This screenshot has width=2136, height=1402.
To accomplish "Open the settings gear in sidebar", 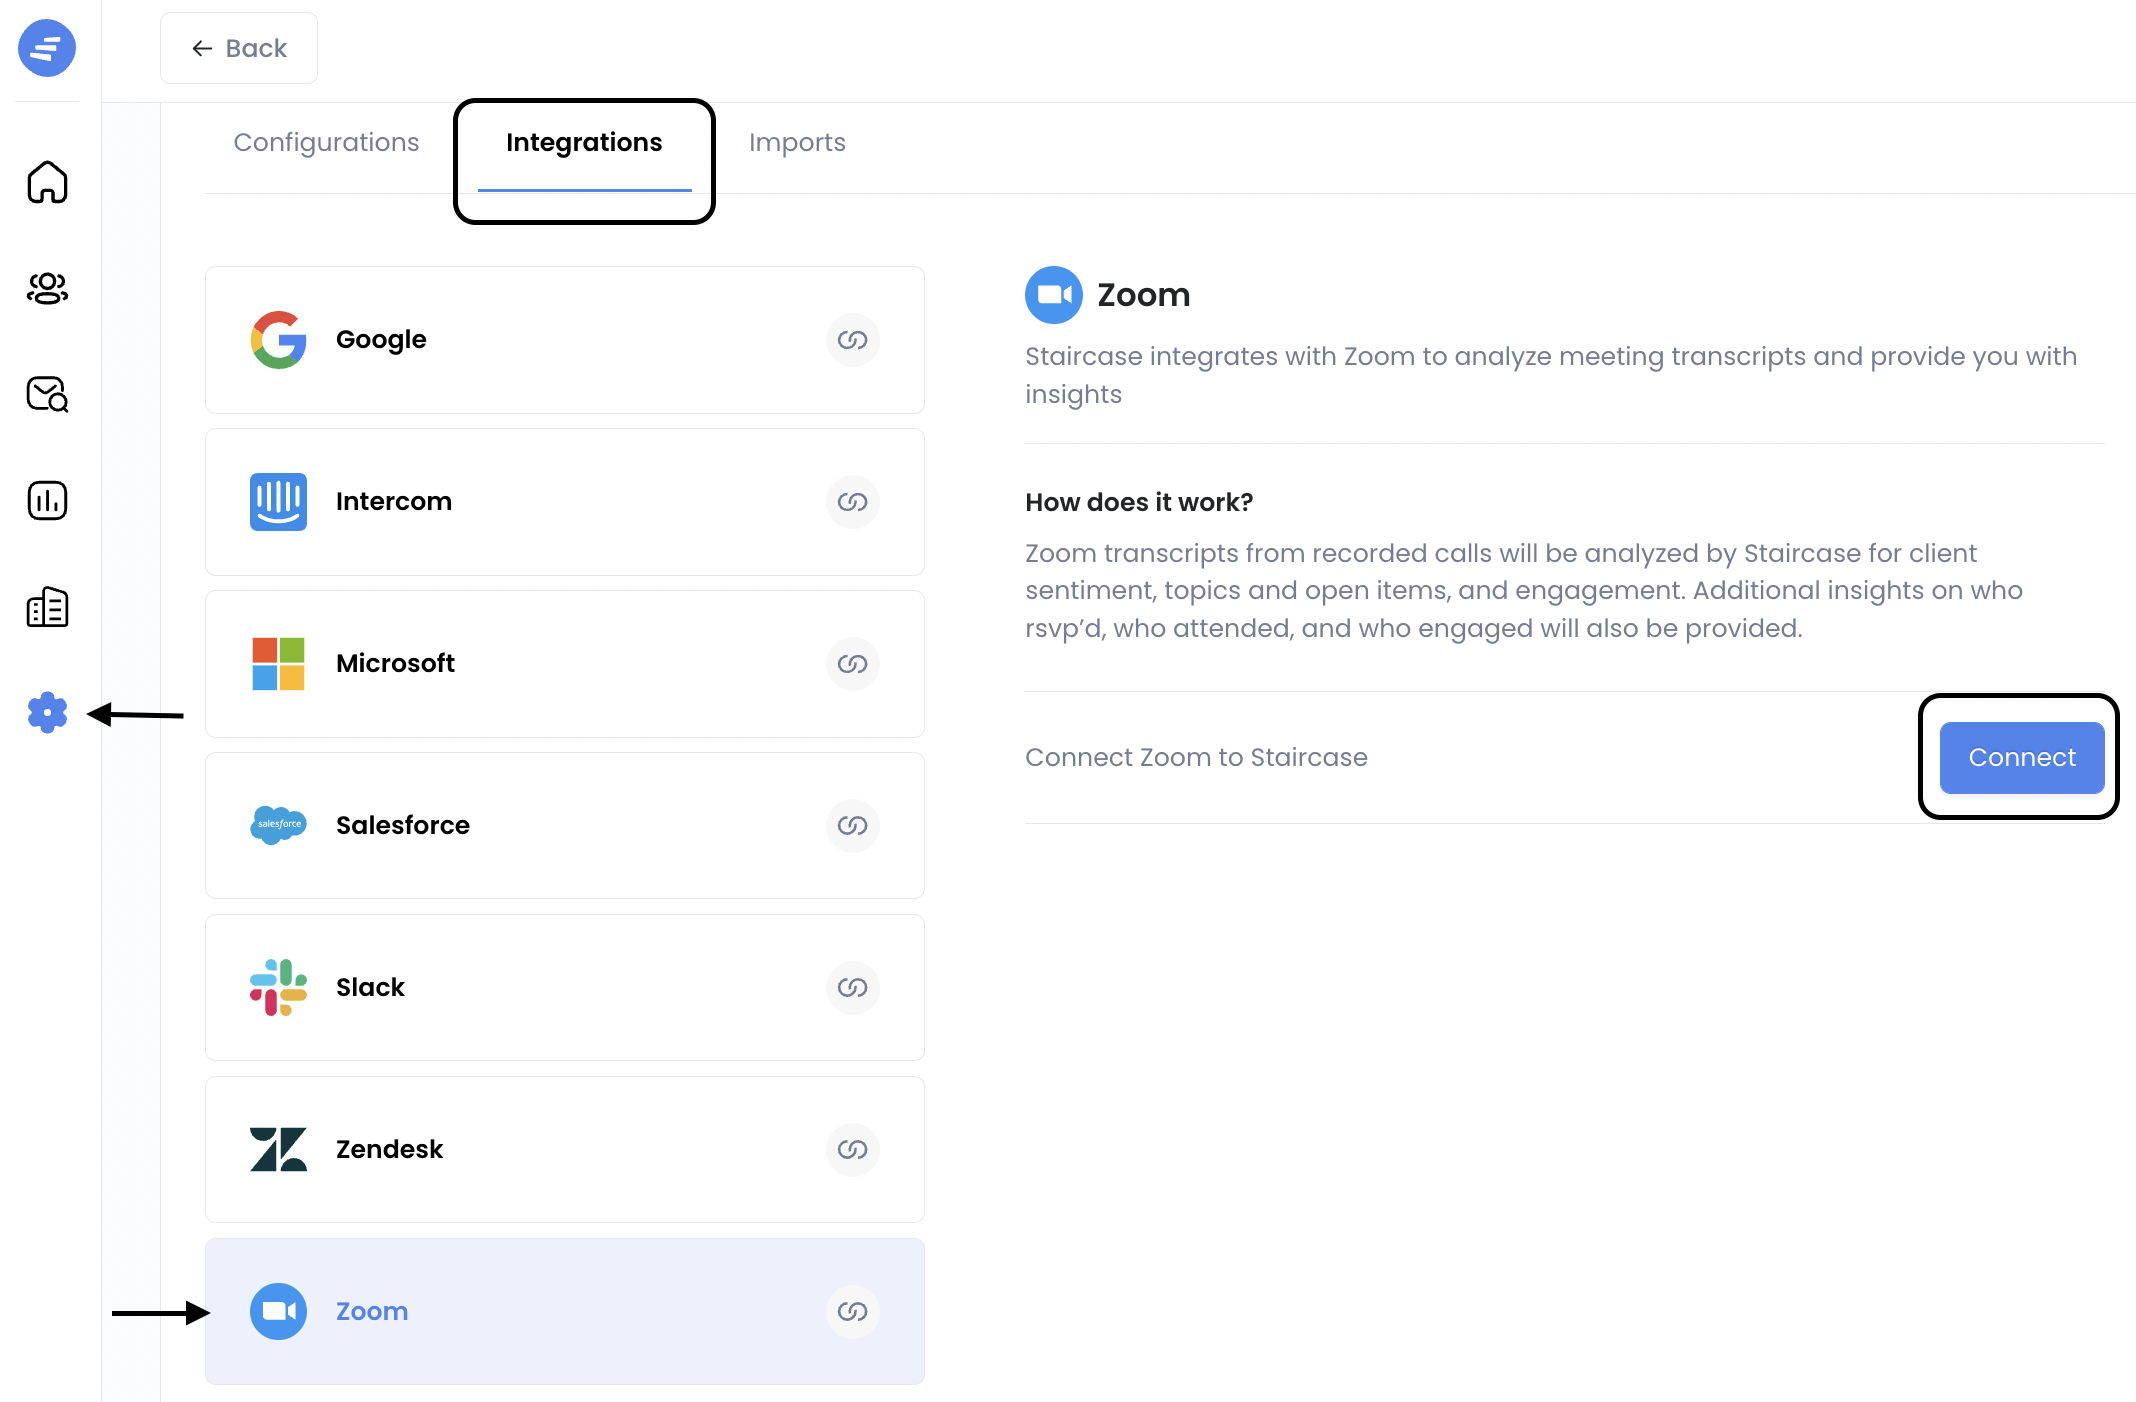I will point(47,713).
